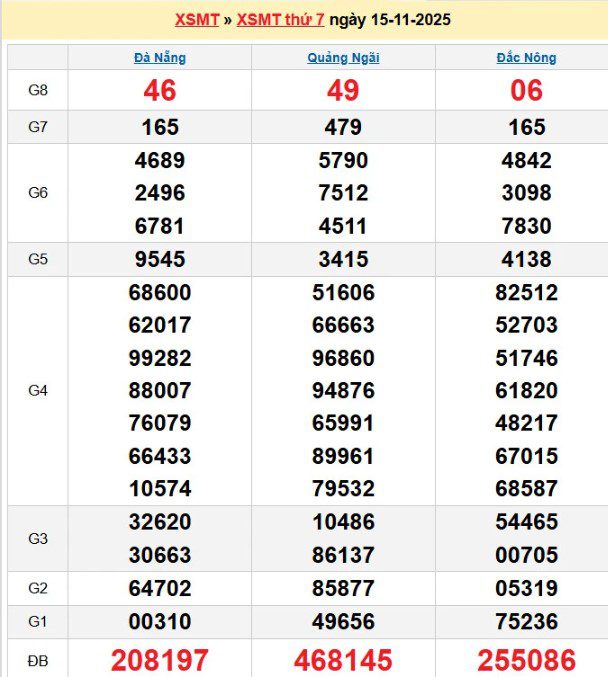Click the G3 number 54465
Screen dimensions: 608x677
(x=526, y=522)
